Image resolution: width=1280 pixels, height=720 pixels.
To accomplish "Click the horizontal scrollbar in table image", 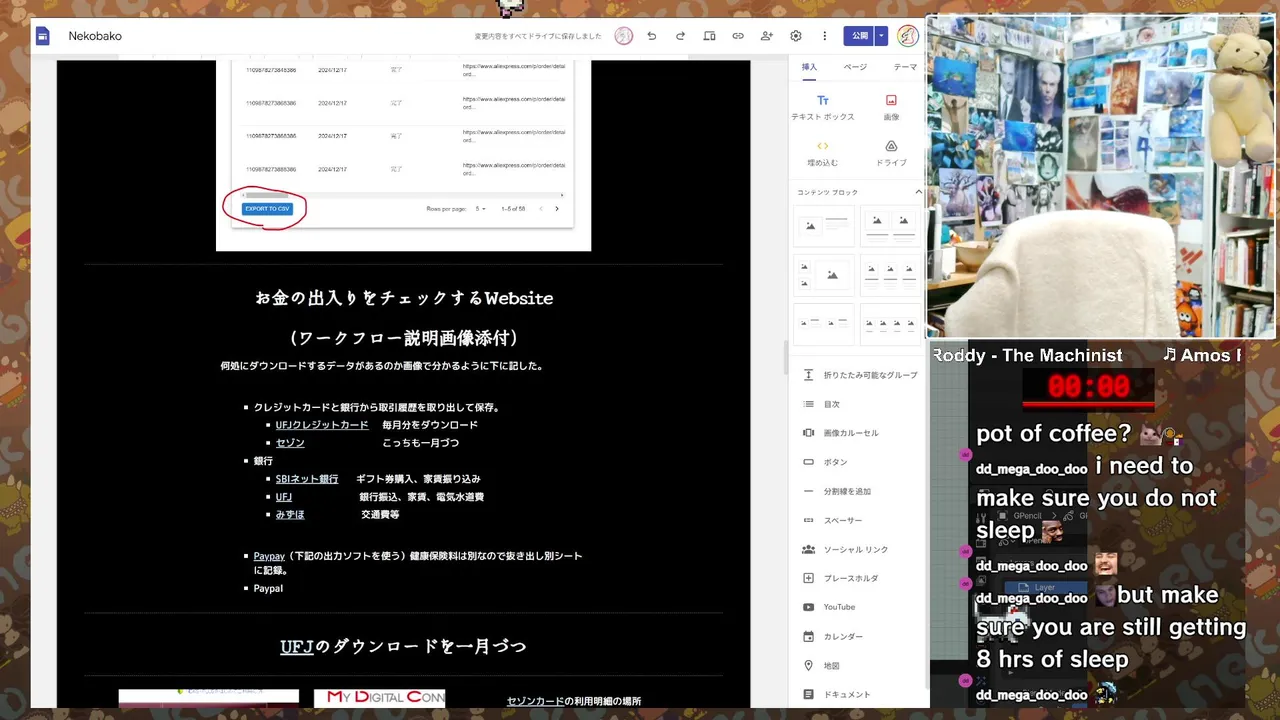I will pos(266,195).
